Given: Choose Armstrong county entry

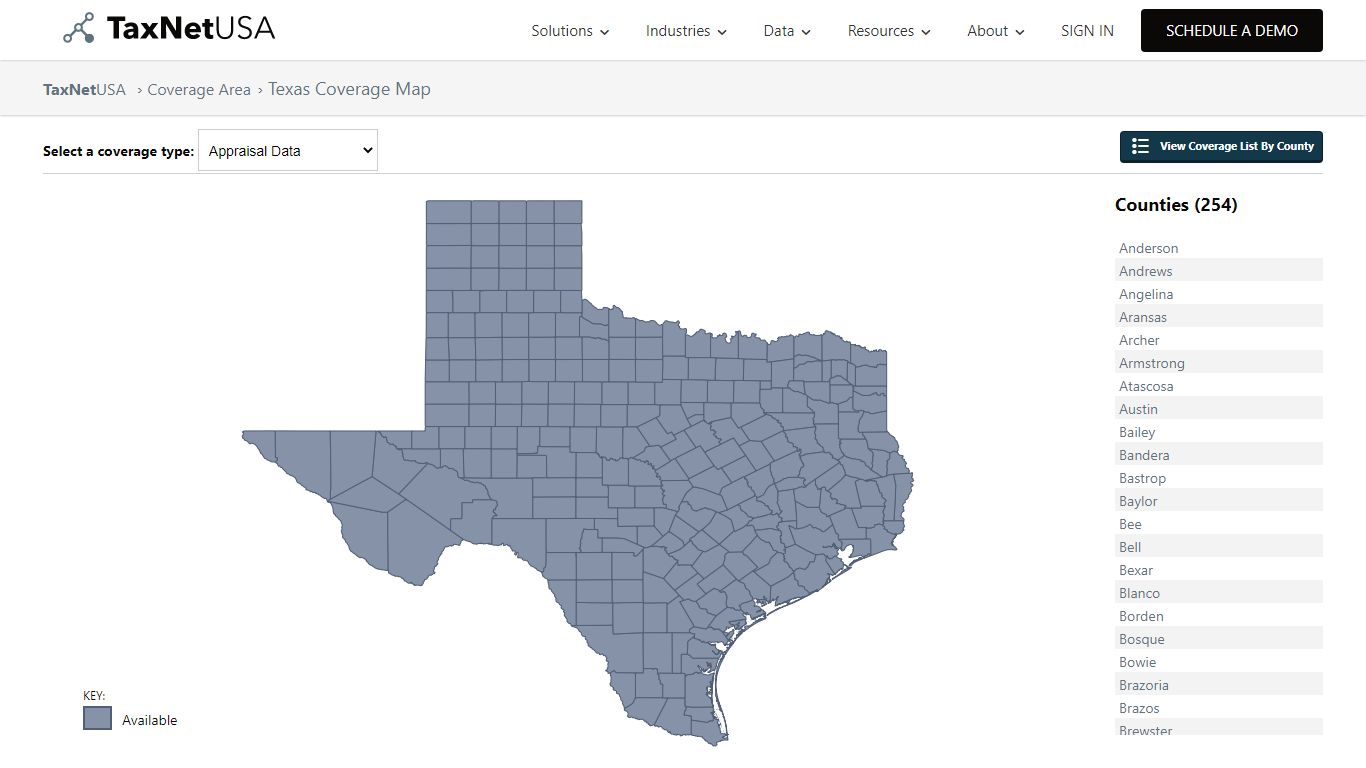Looking at the screenshot, I should point(1219,363).
